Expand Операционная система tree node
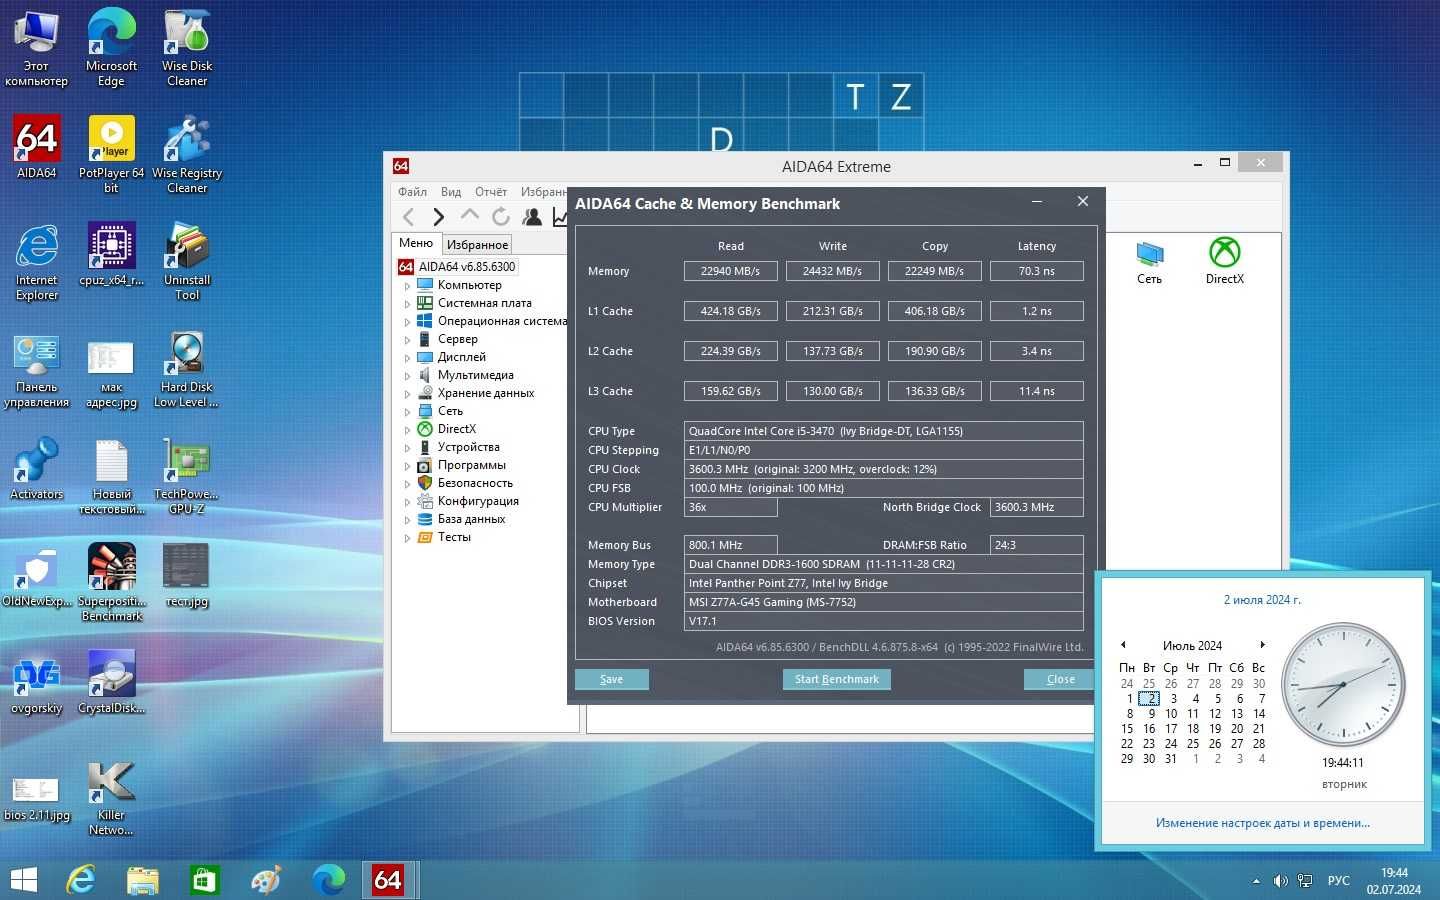 point(407,322)
